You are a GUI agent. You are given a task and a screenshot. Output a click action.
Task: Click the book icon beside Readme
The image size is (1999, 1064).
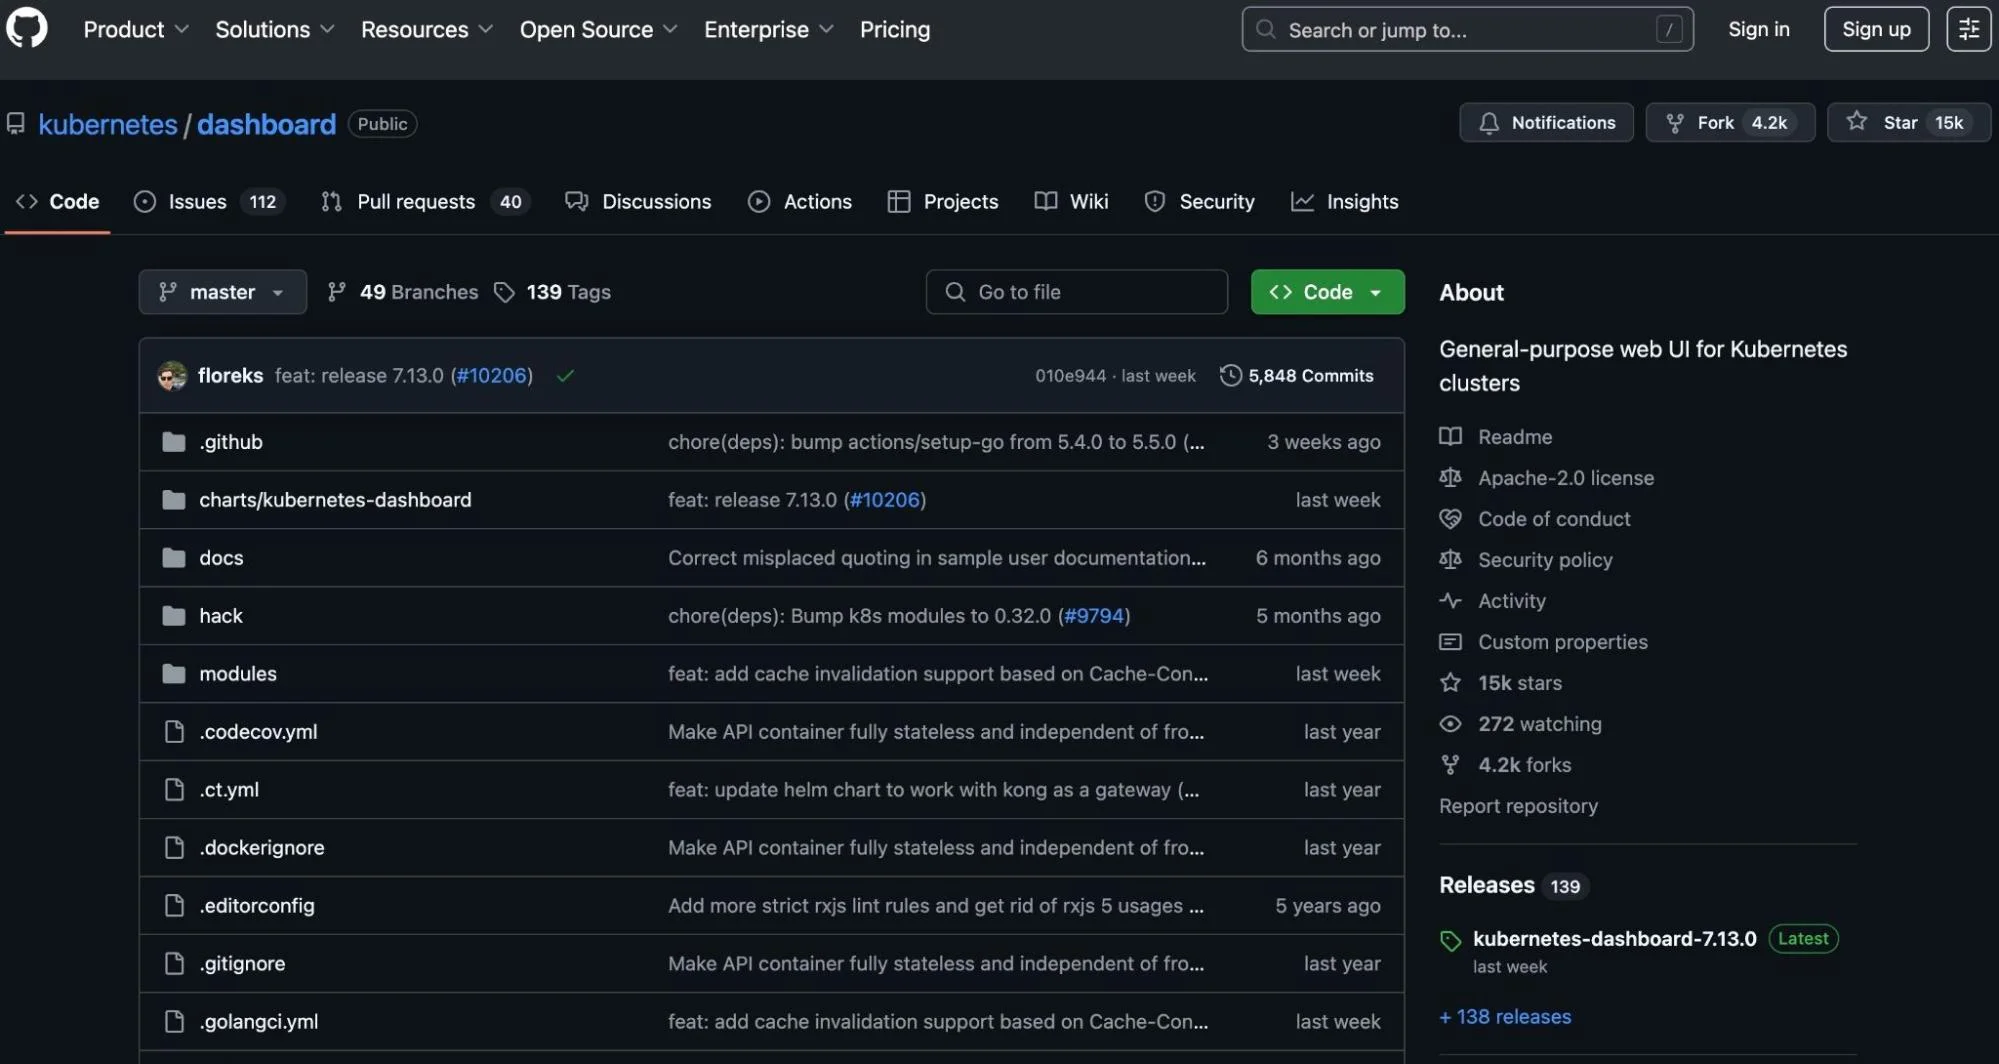(x=1450, y=437)
